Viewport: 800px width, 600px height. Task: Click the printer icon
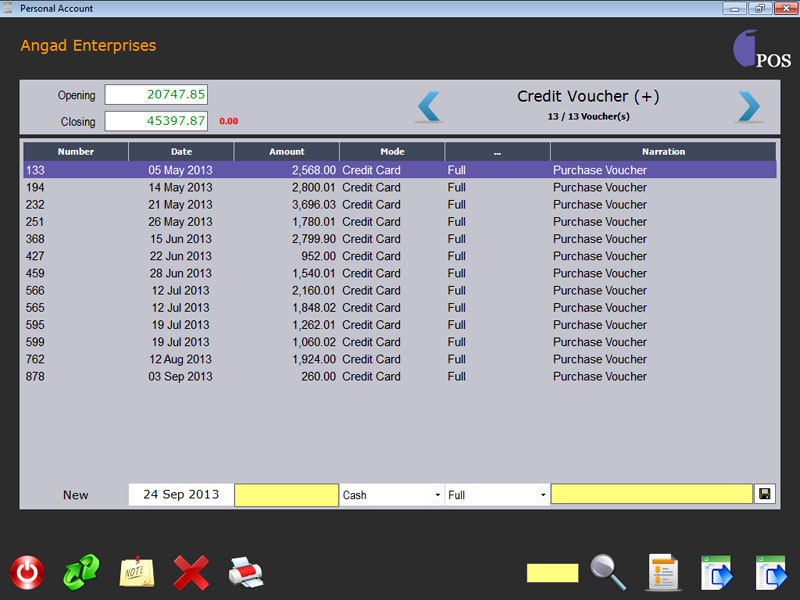coord(245,573)
